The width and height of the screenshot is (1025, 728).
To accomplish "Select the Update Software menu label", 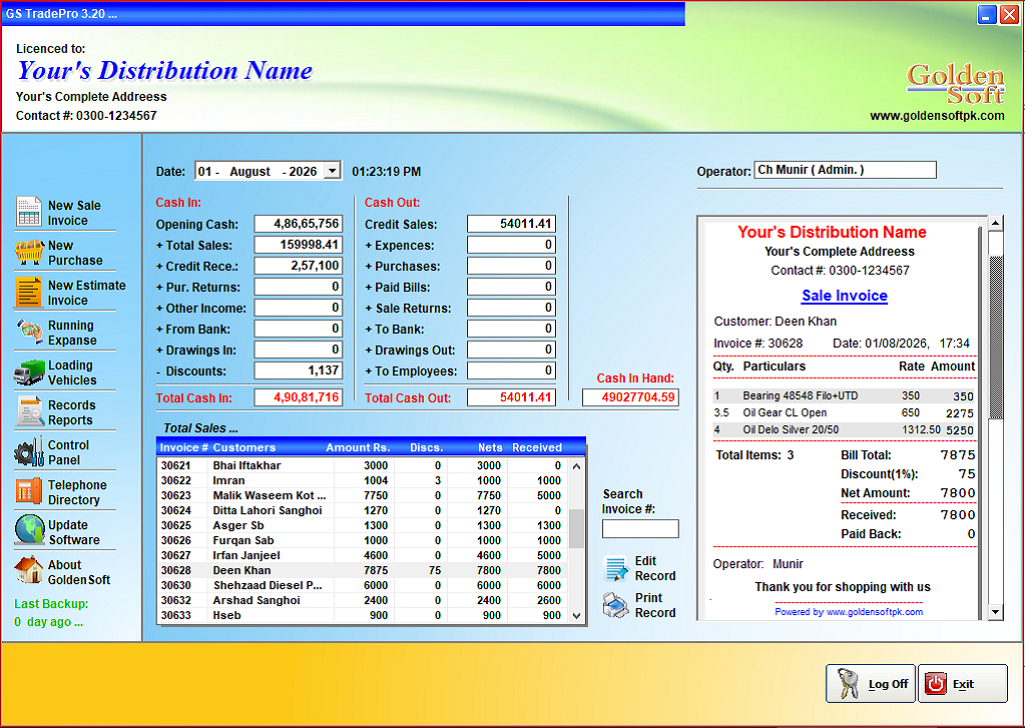I will click(x=74, y=532).
